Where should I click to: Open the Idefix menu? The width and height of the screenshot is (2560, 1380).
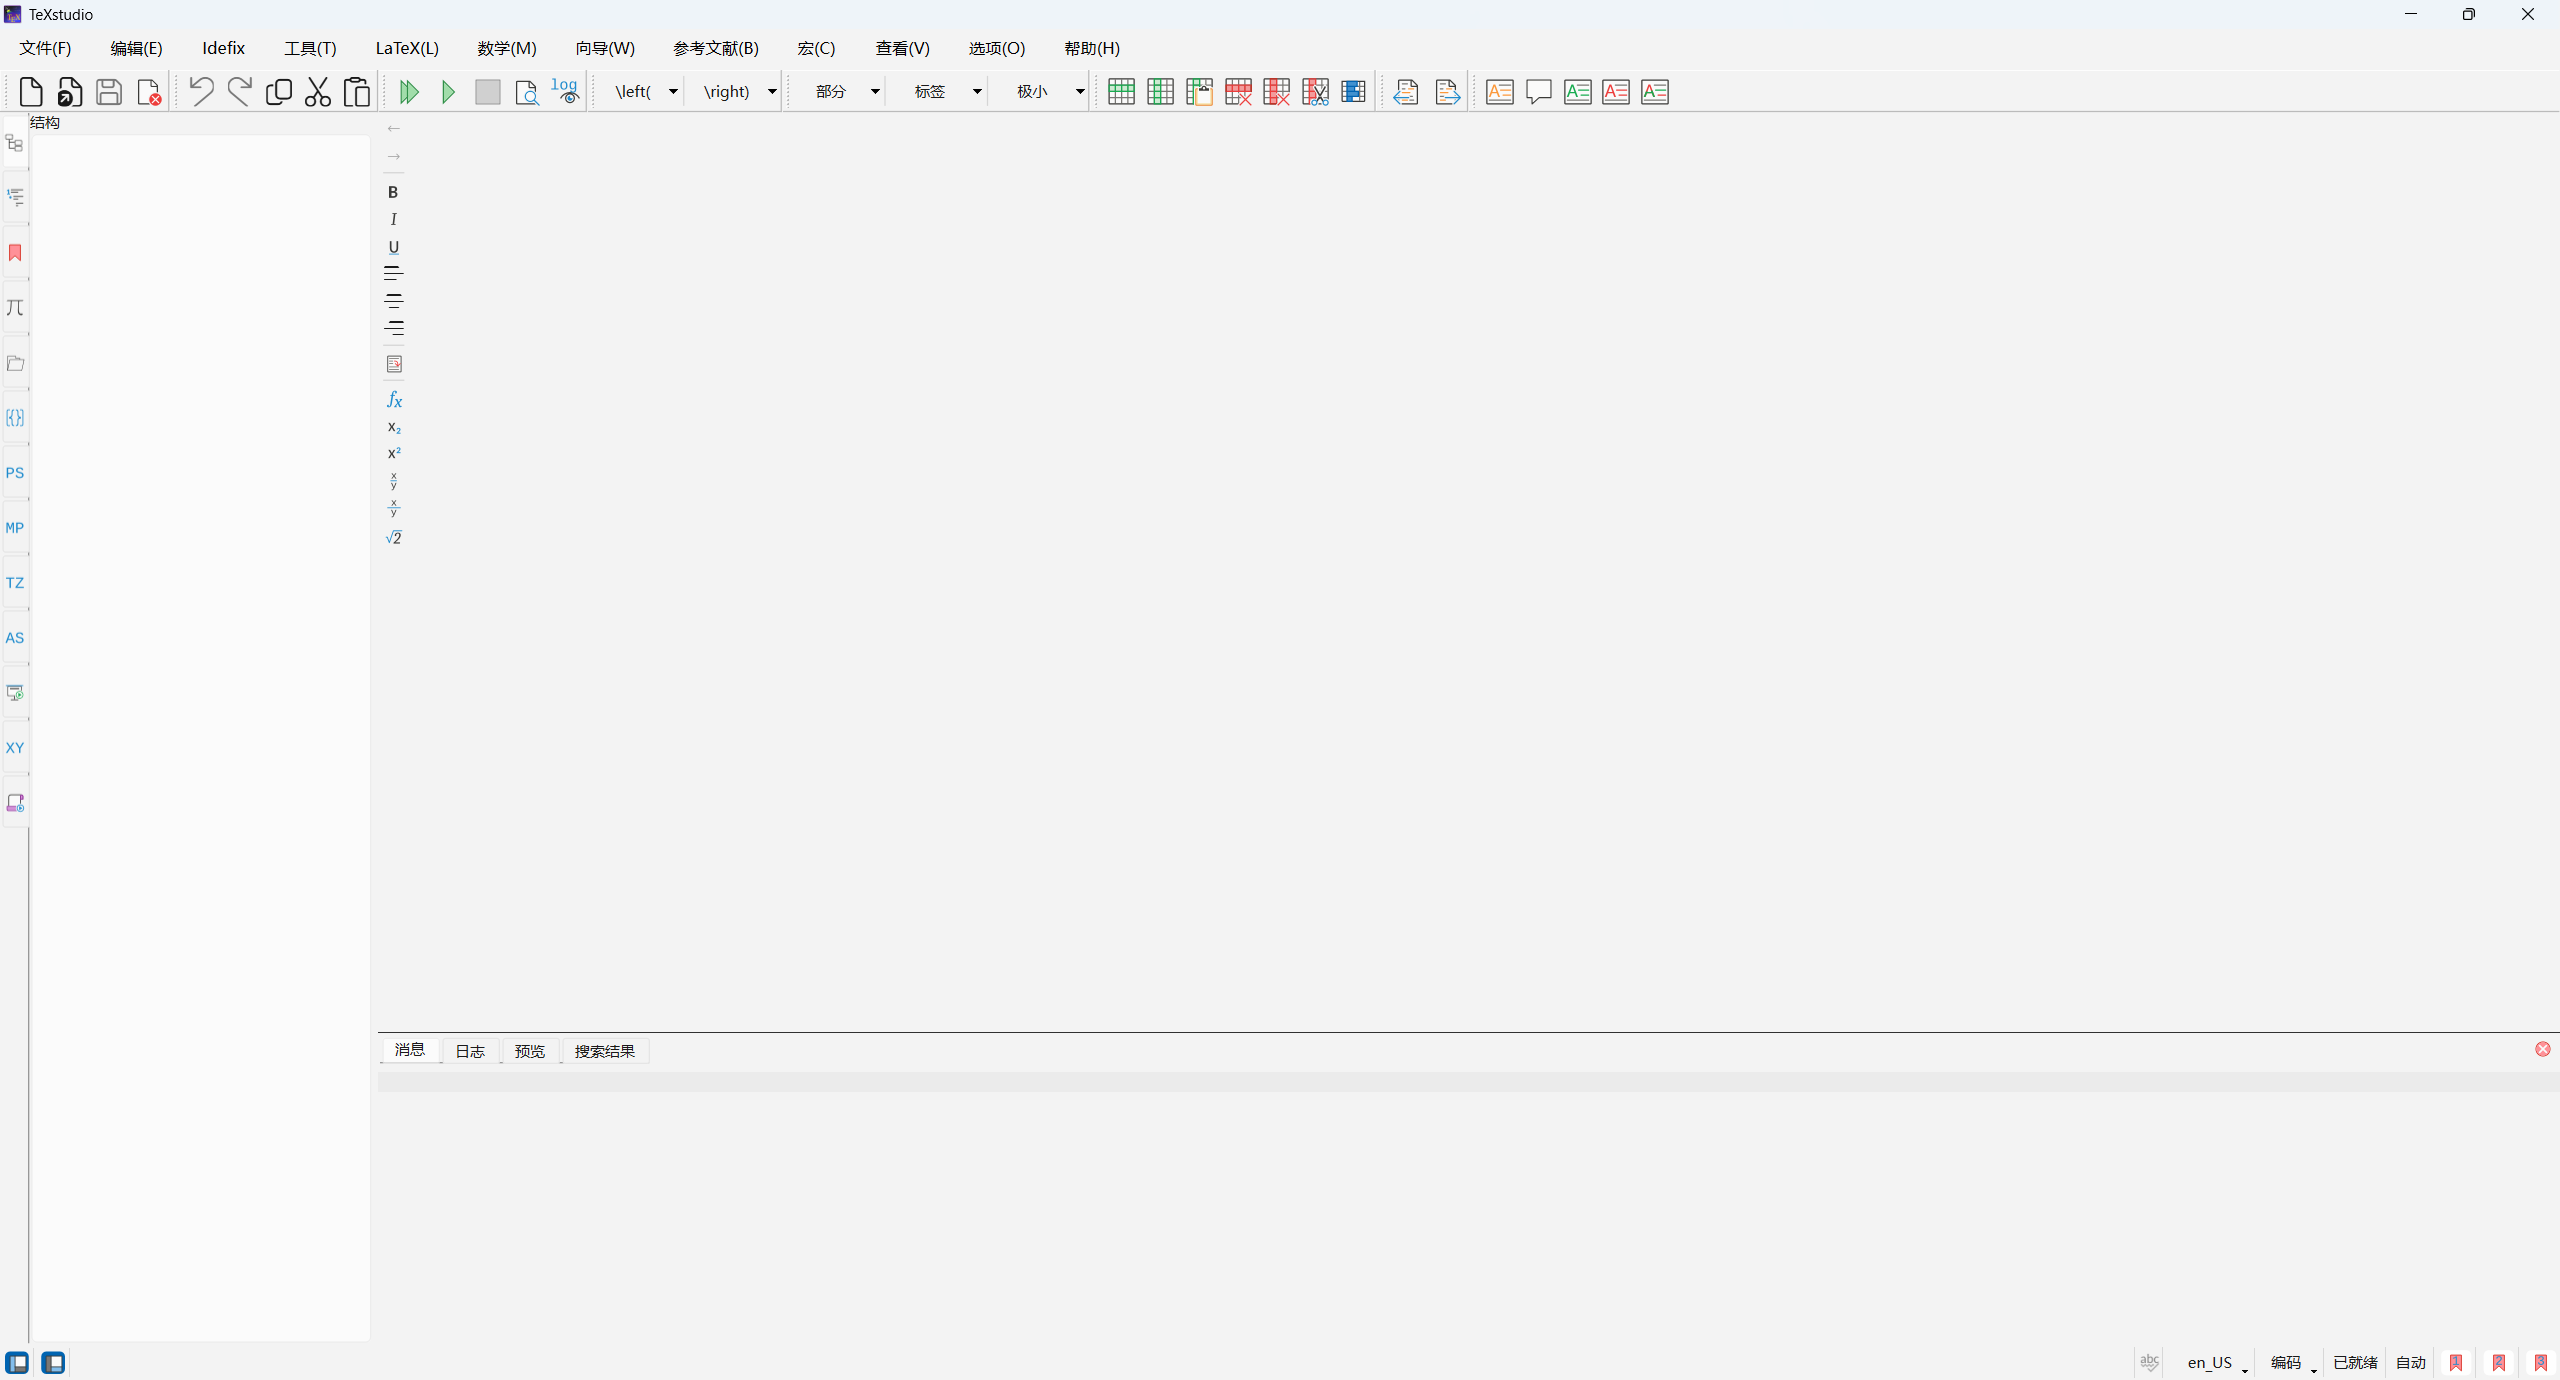[x=223, y=48]
